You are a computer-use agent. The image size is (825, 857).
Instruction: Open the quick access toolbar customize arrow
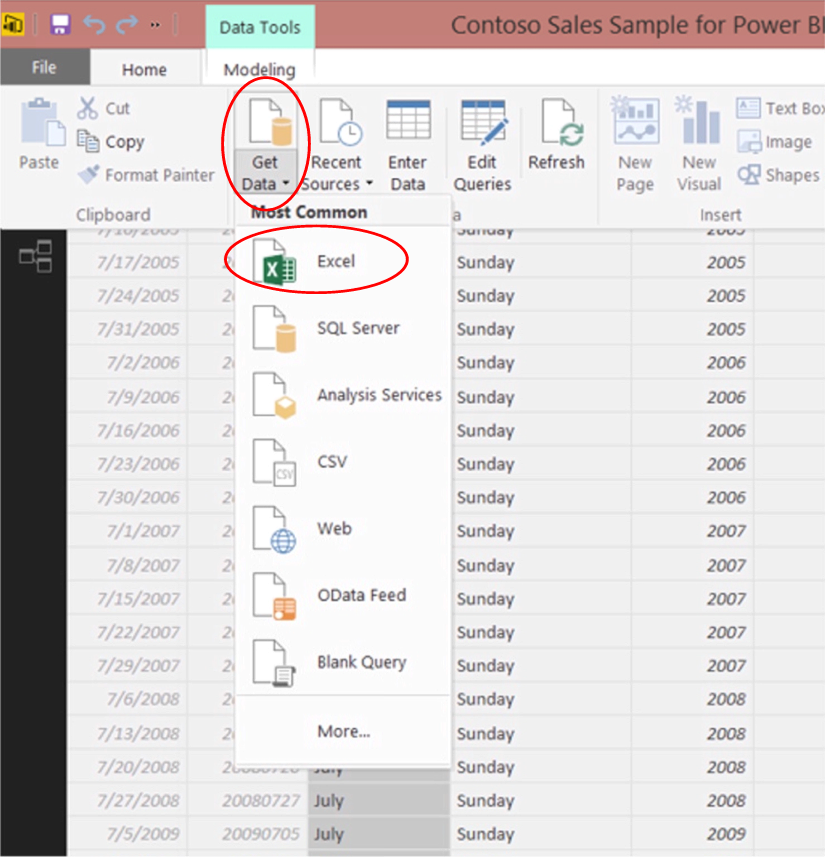click(154, 24)
